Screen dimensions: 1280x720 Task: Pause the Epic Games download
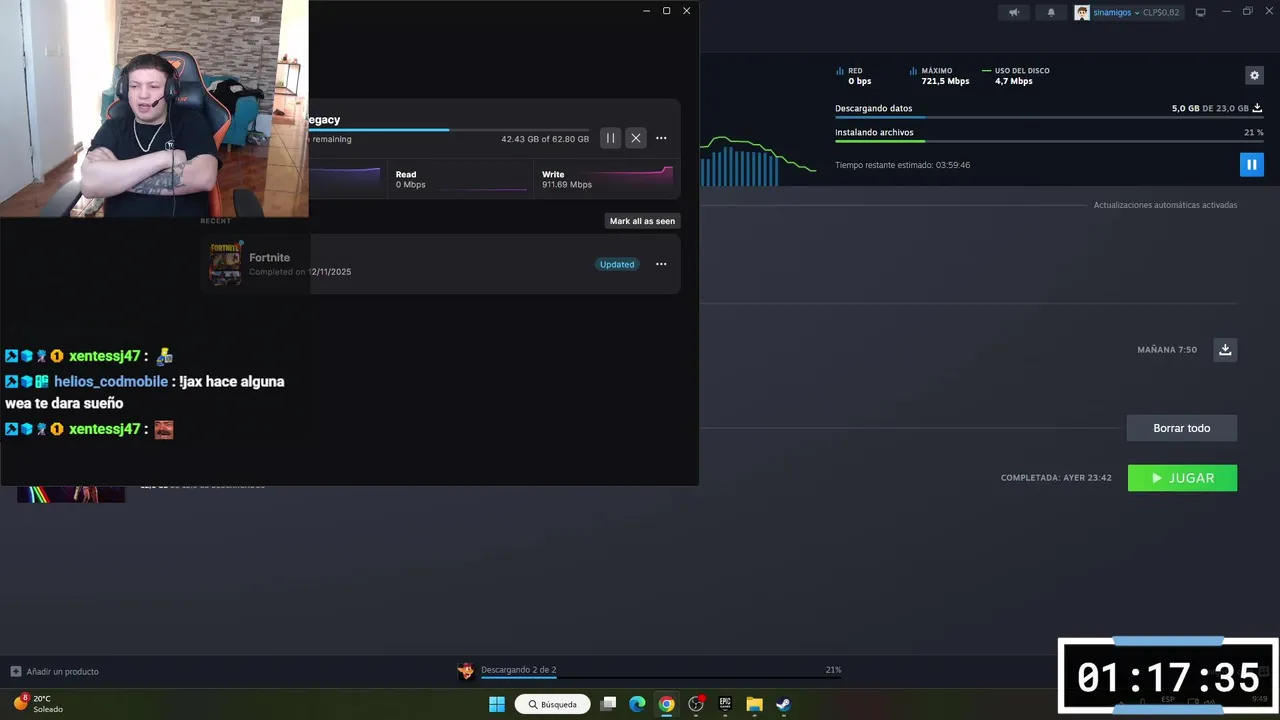click(610, 138)
